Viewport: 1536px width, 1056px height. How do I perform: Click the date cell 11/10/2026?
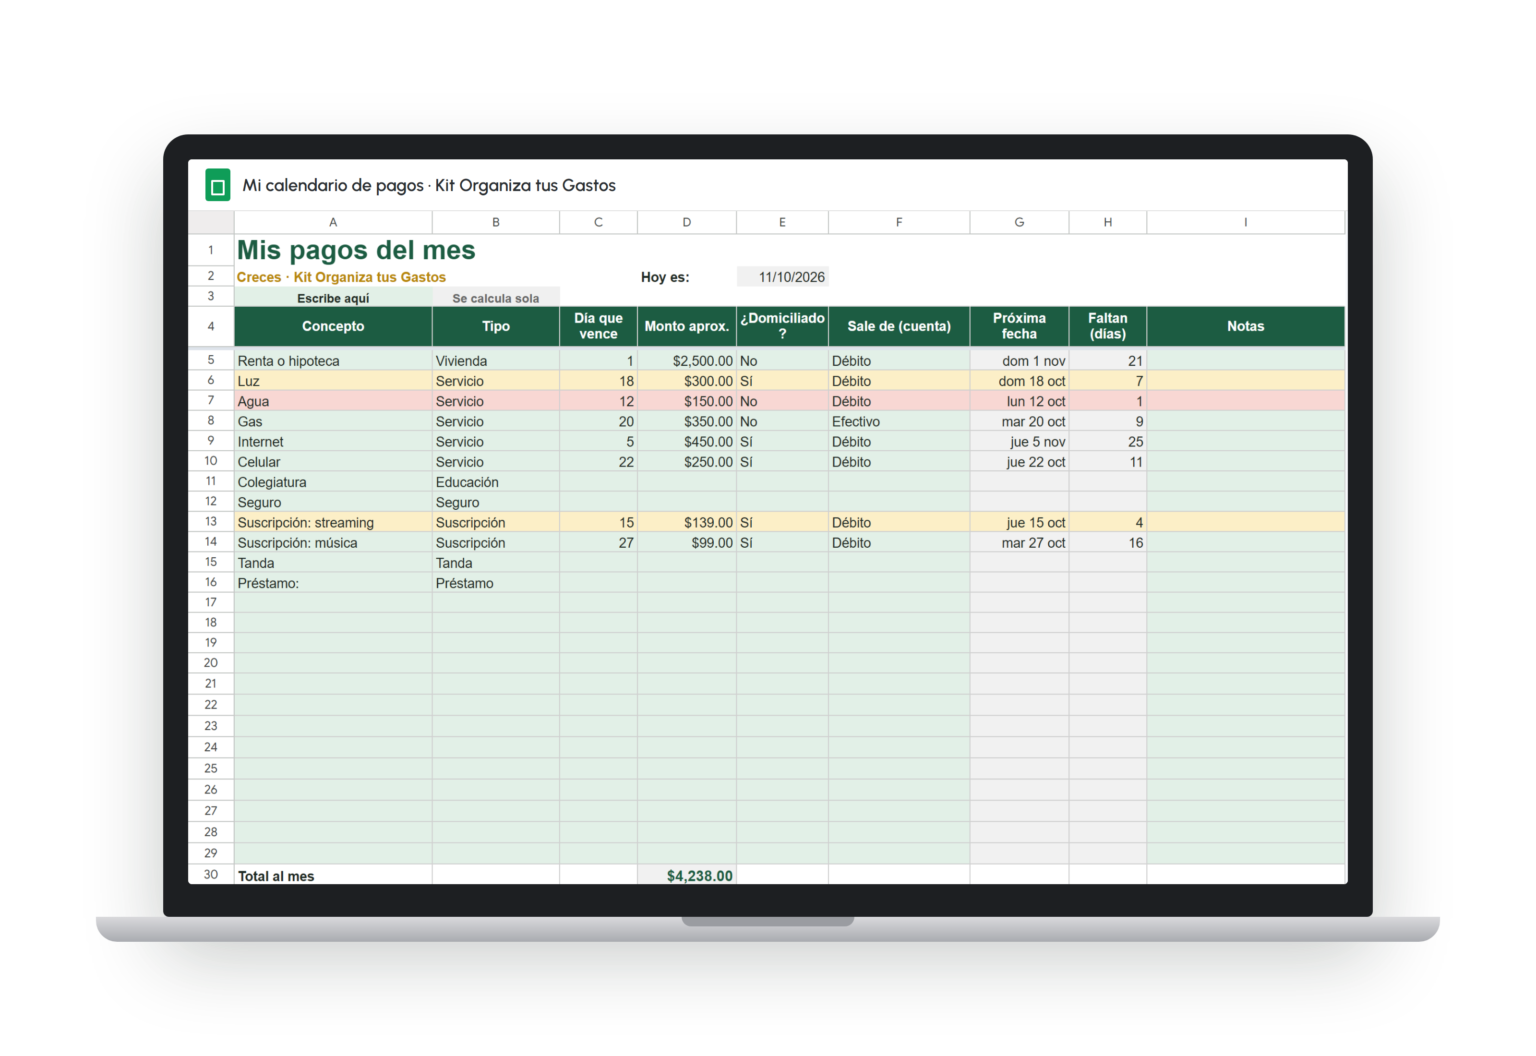[x=783, y=277]
